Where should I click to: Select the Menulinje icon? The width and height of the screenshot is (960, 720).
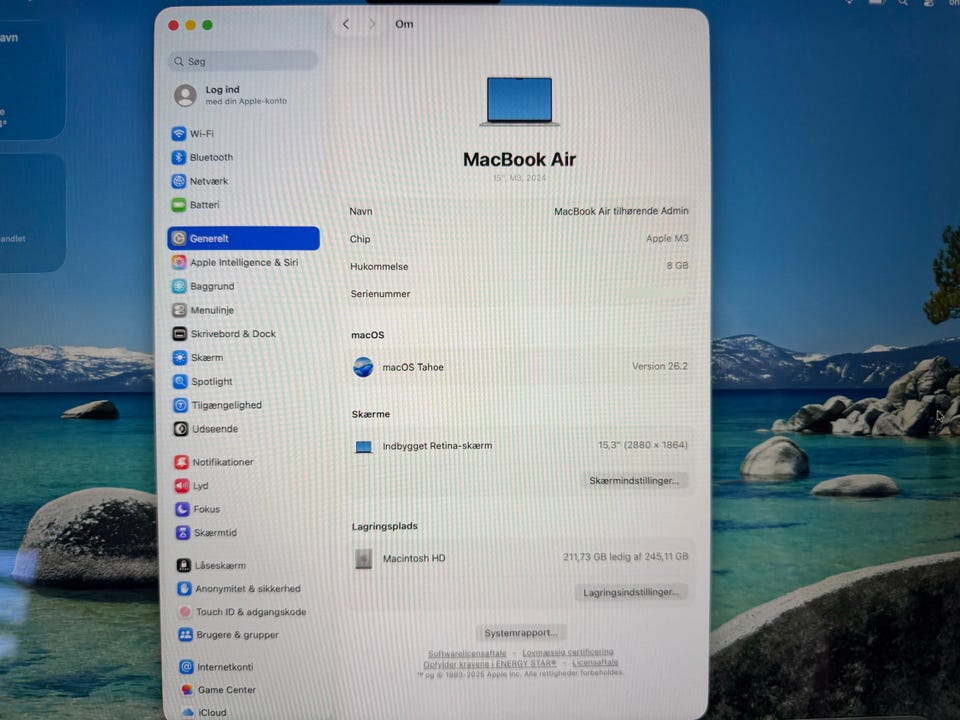point(179,310)
